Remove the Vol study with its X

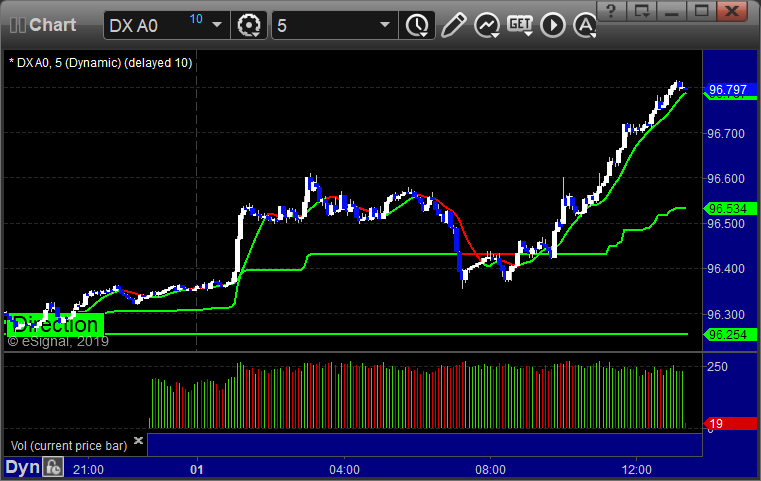tap(138, 440)
